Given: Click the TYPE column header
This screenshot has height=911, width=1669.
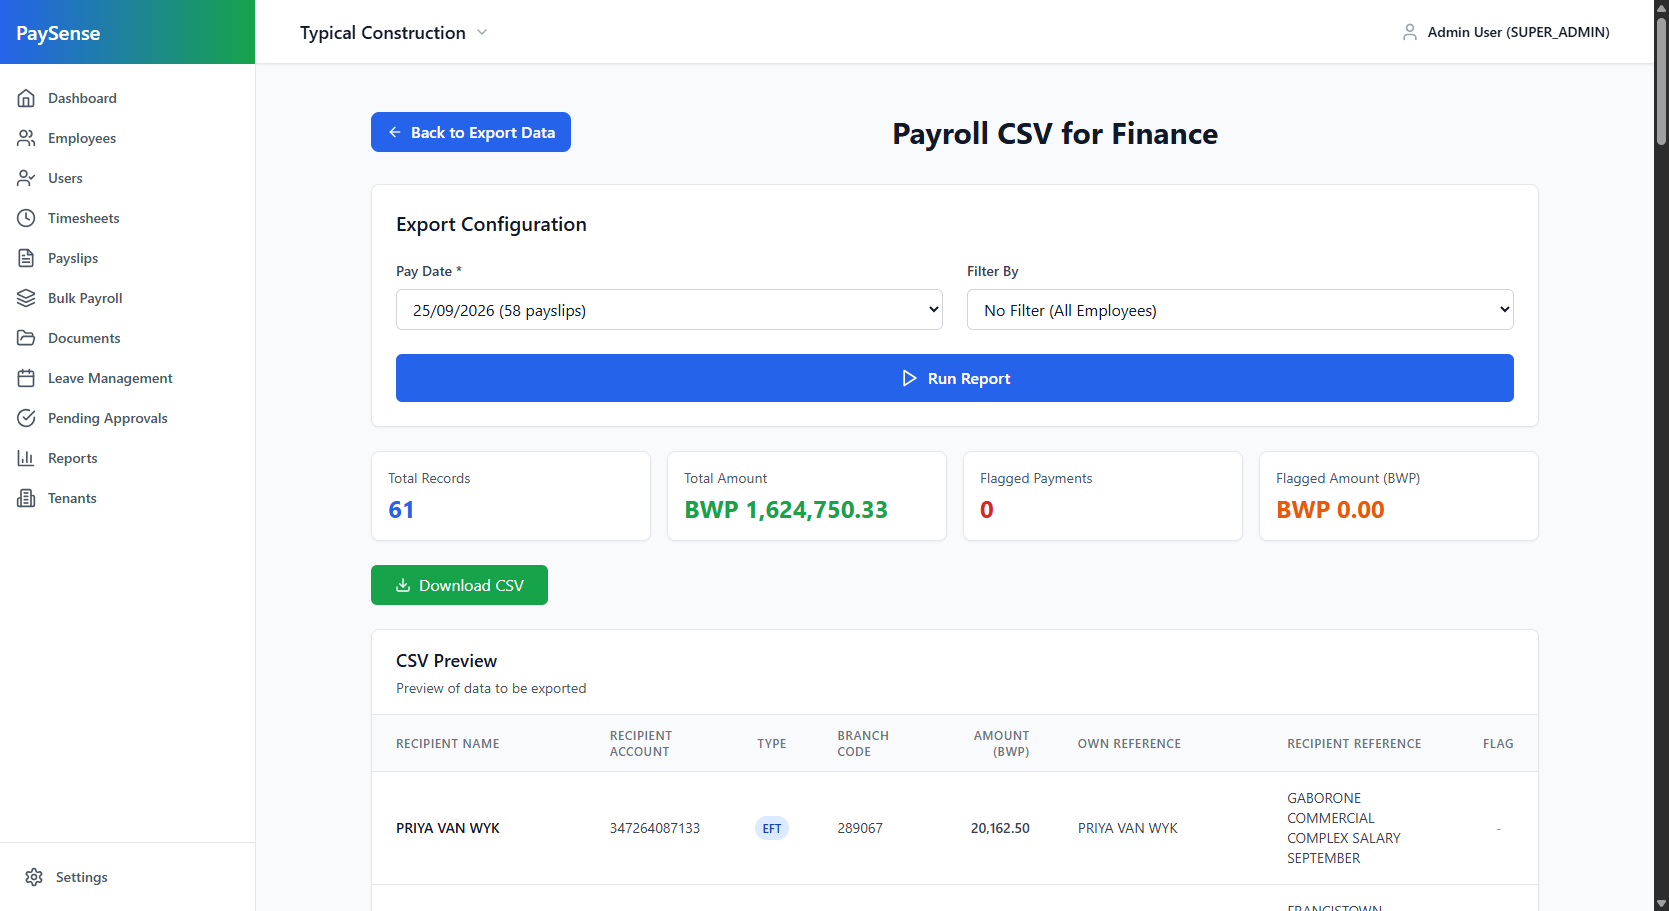Looking at the screenshot, I should [771, 744].
